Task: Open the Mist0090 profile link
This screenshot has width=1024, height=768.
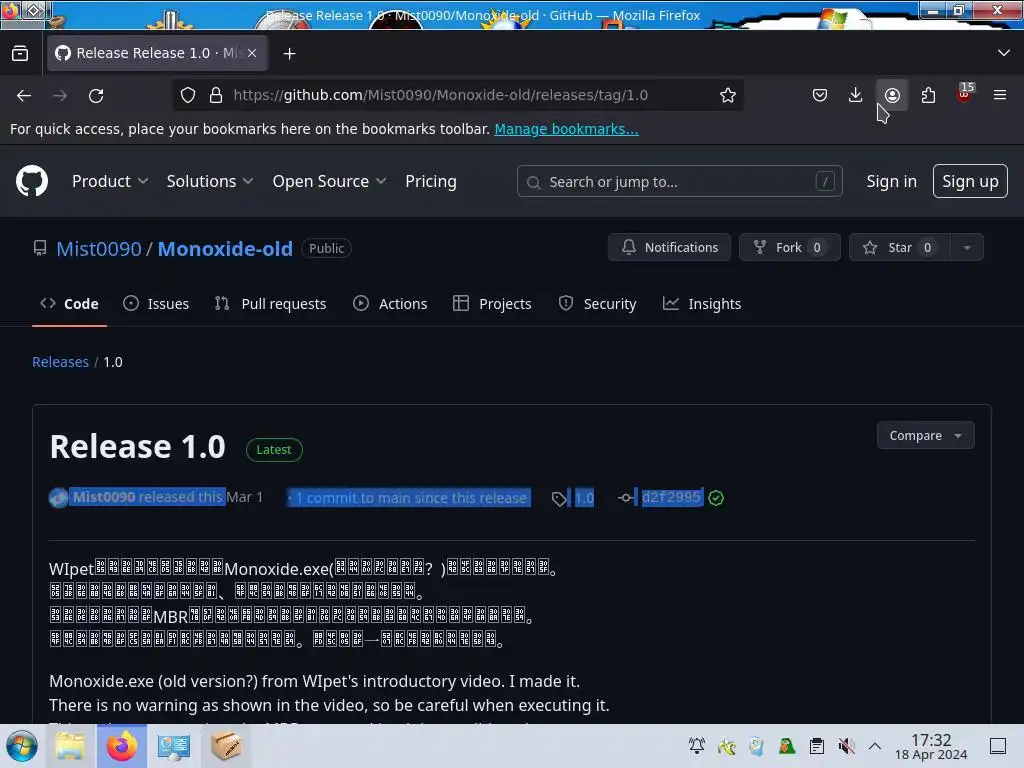Action: point(99,249)
